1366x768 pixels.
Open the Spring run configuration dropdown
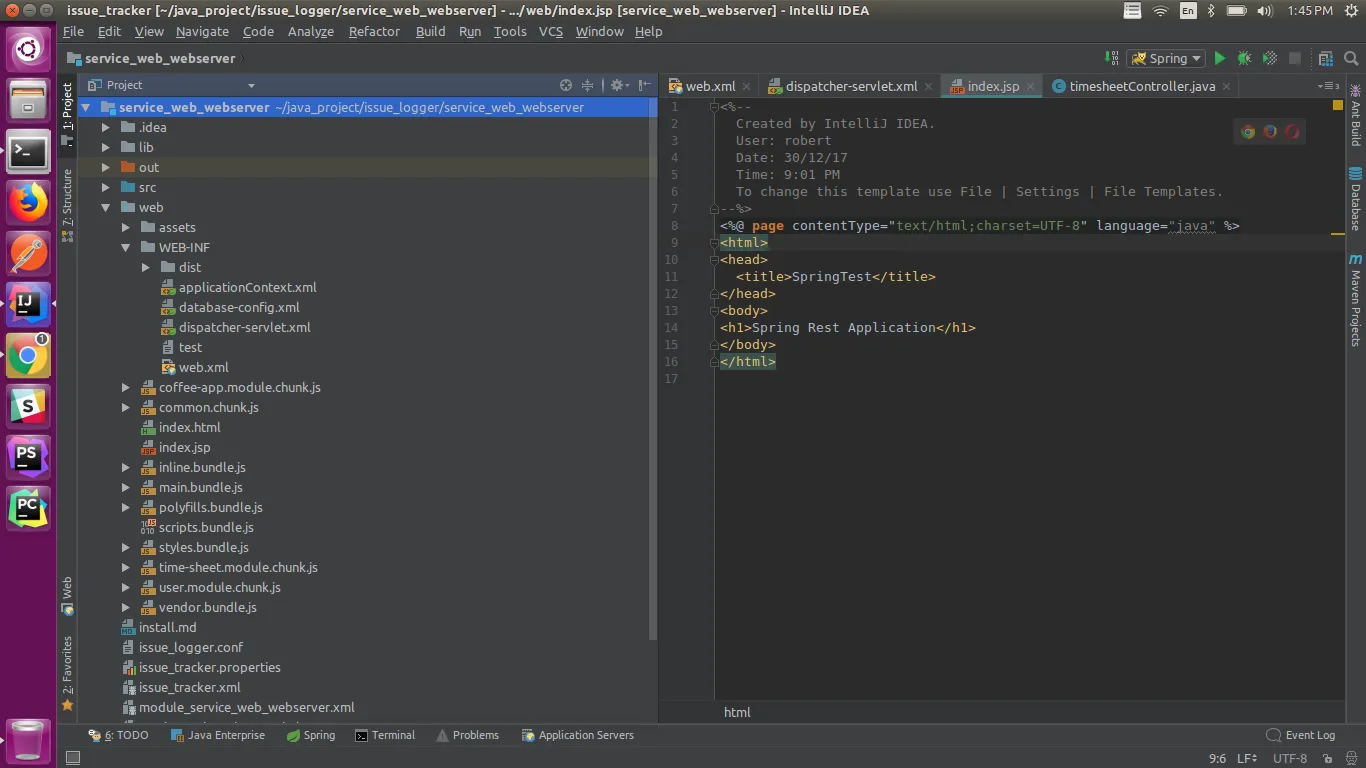point(1167,59)
